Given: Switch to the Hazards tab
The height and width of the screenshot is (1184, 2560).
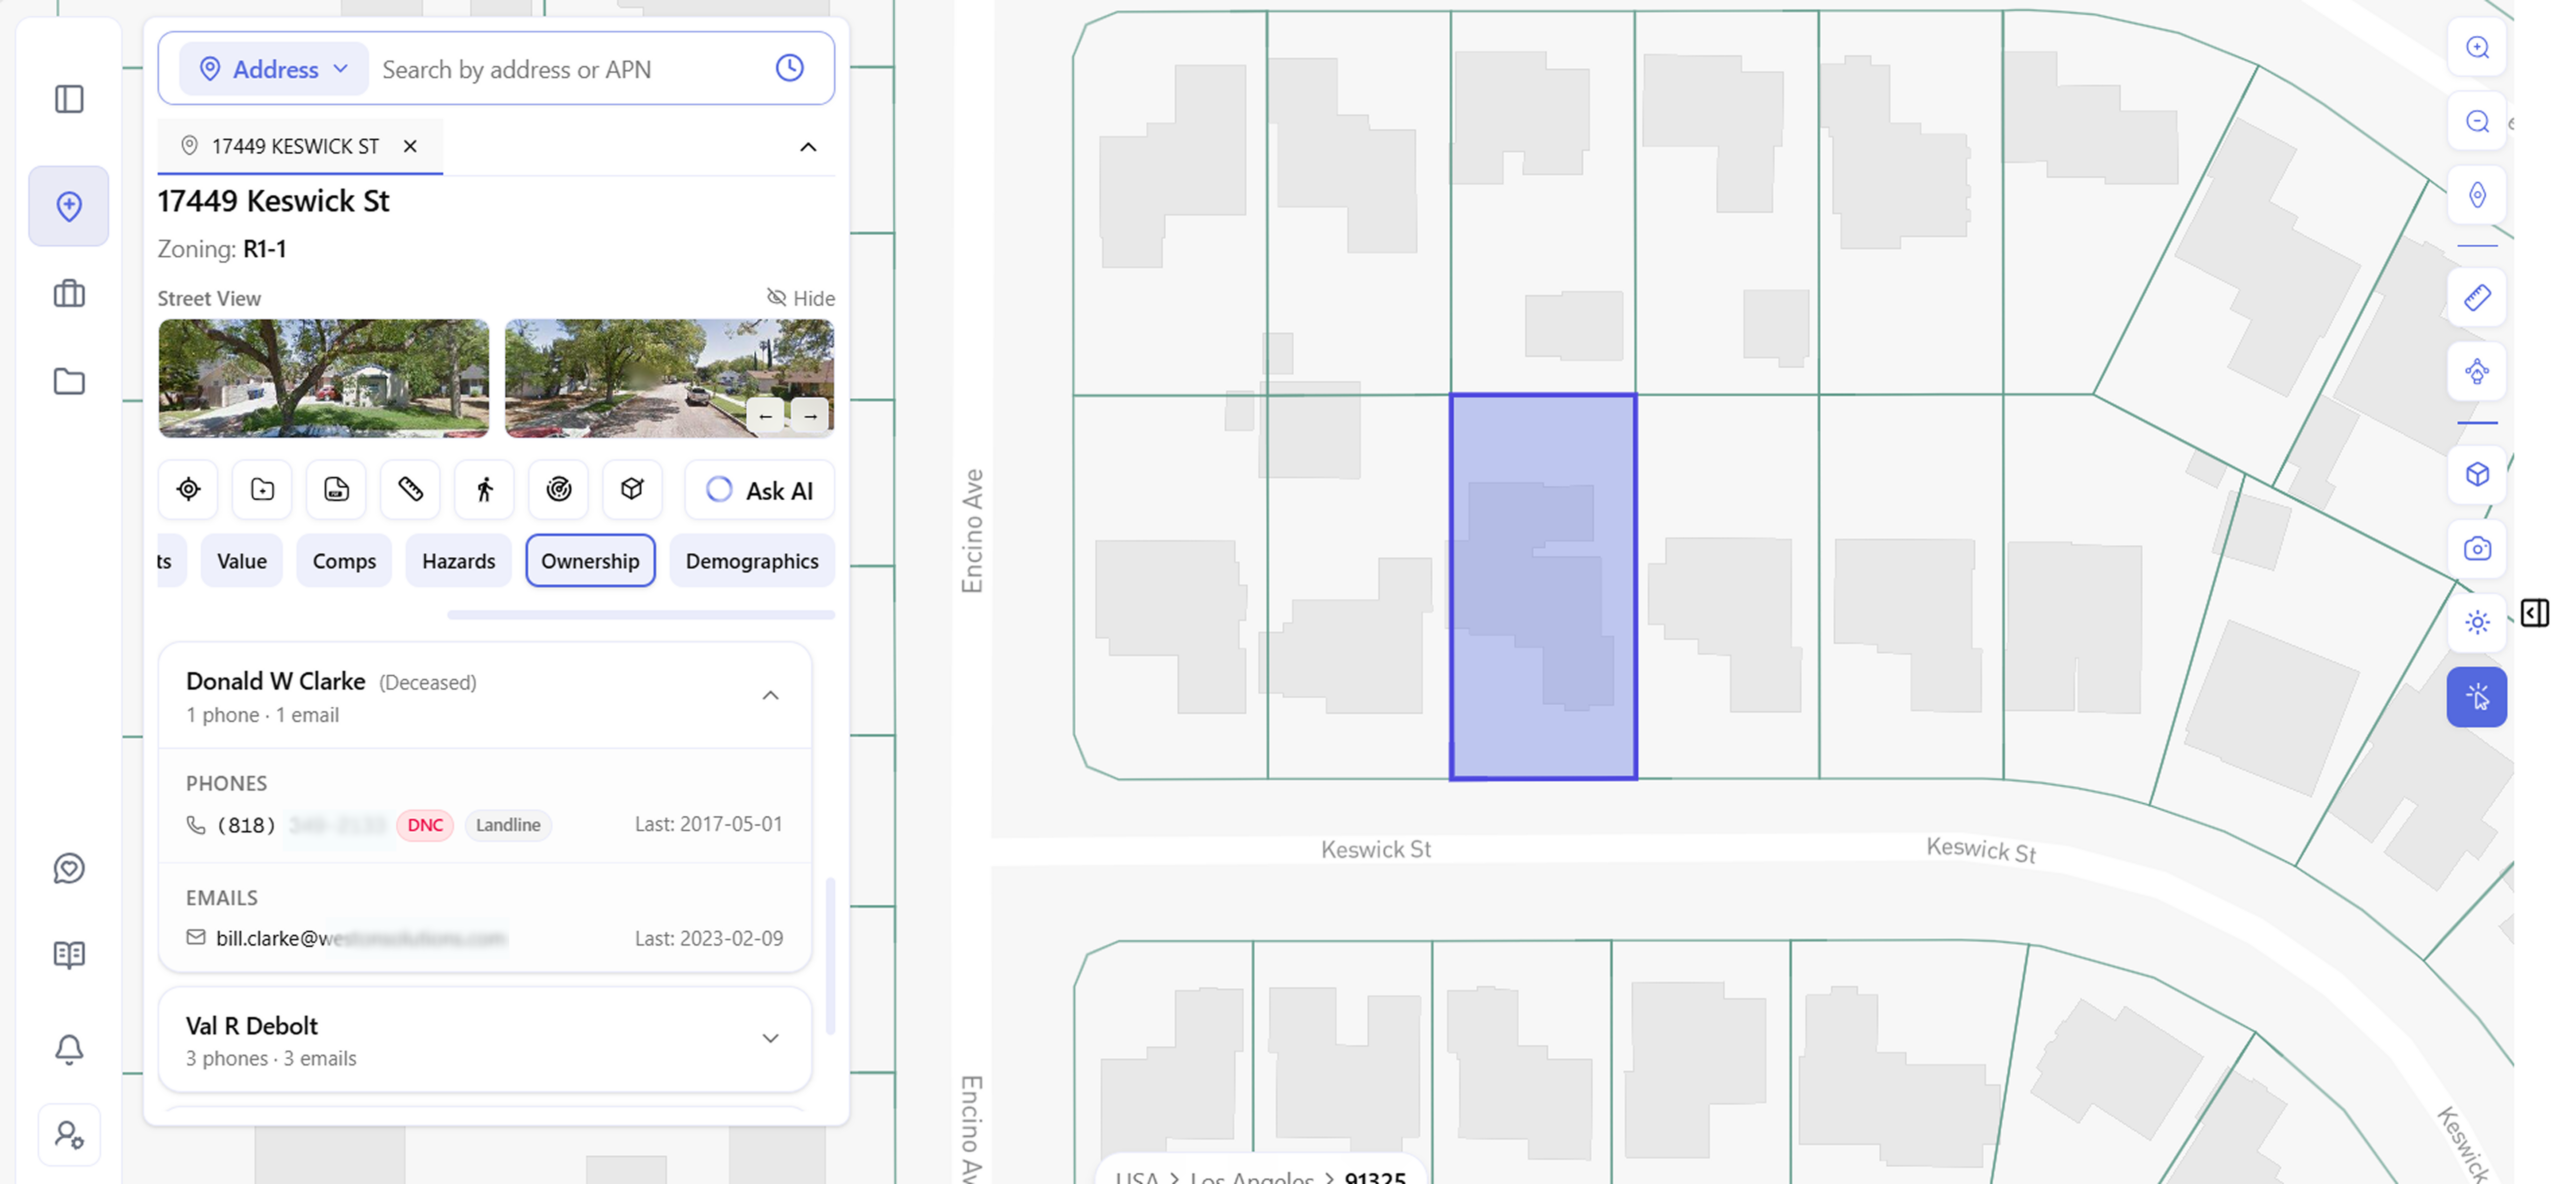Looking at the screenshot, I should pos(458,561).
